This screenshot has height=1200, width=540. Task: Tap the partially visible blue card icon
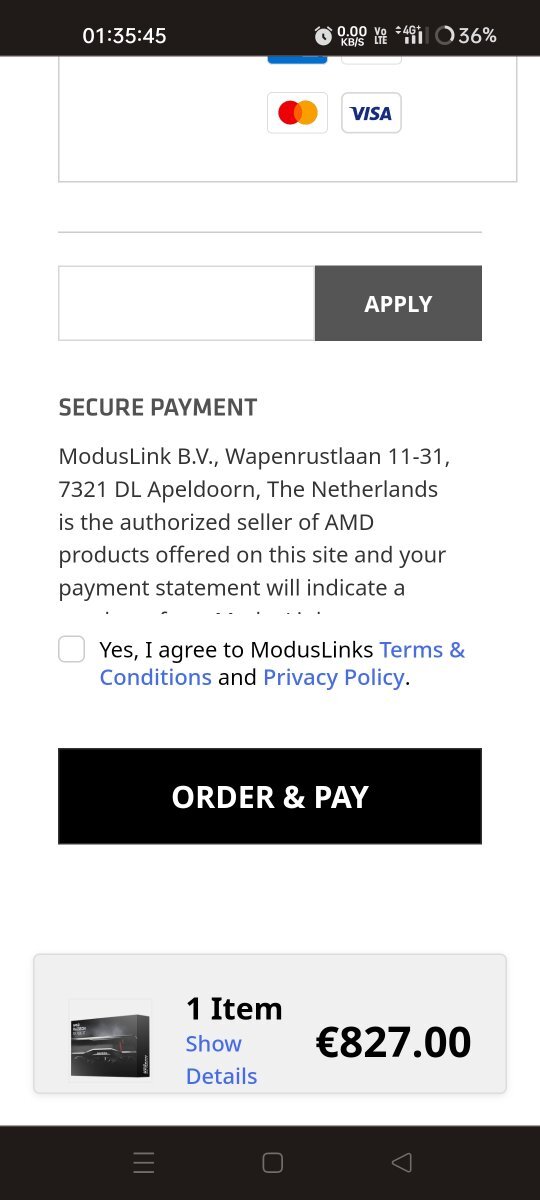click(x=297, y=59)
